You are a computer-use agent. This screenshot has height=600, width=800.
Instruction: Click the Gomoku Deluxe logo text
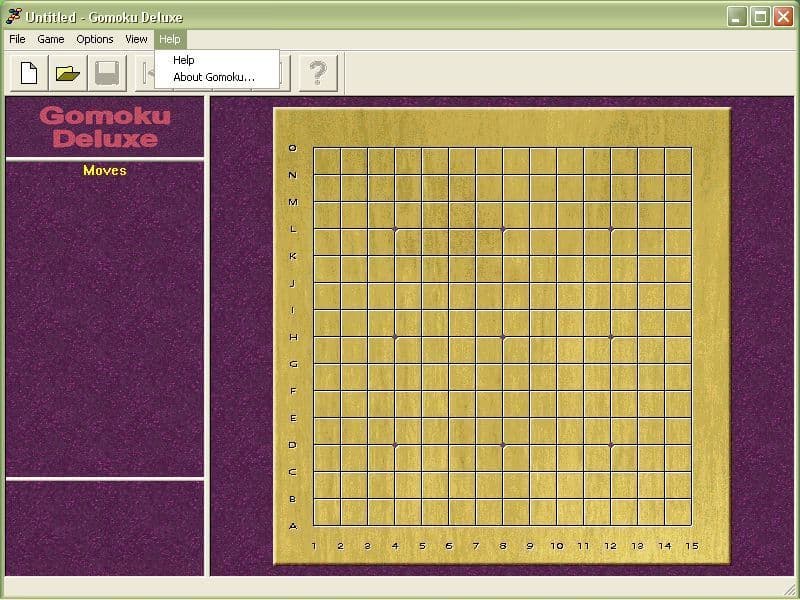pos(105,127)
